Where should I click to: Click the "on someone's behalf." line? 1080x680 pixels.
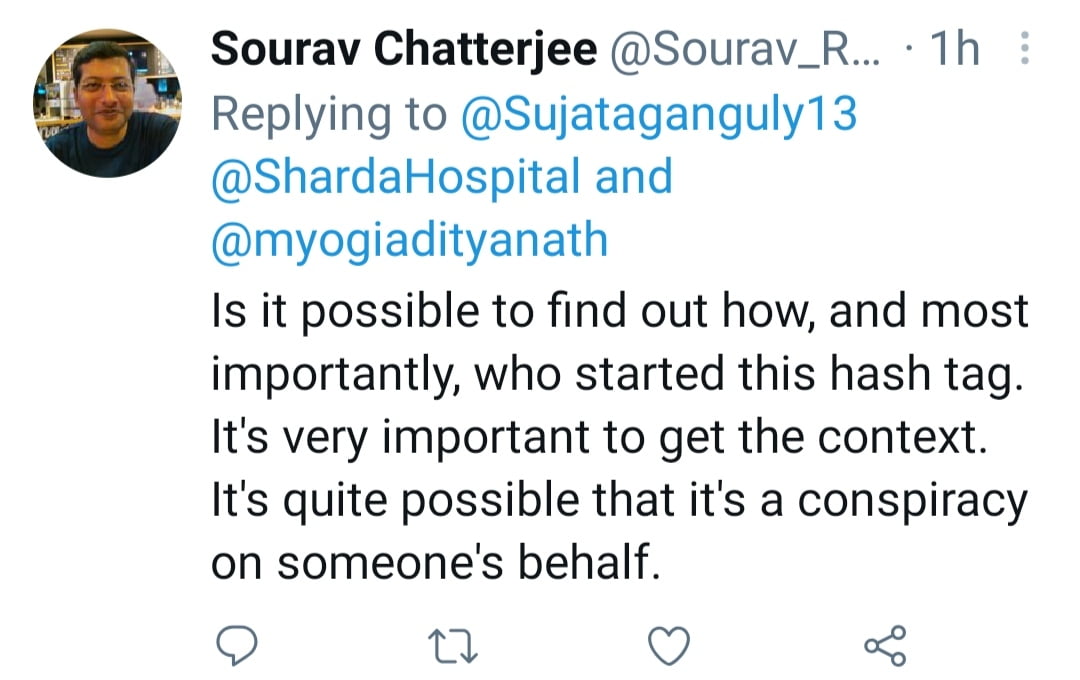[437, 563]
